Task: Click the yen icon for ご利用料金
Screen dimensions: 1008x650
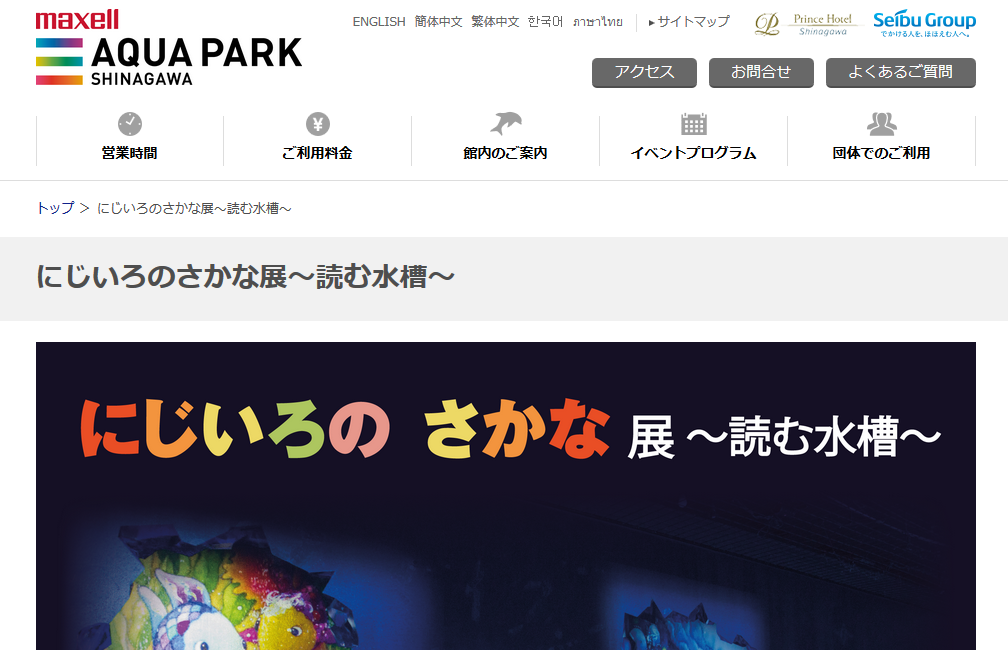Action: click(318, 123)
